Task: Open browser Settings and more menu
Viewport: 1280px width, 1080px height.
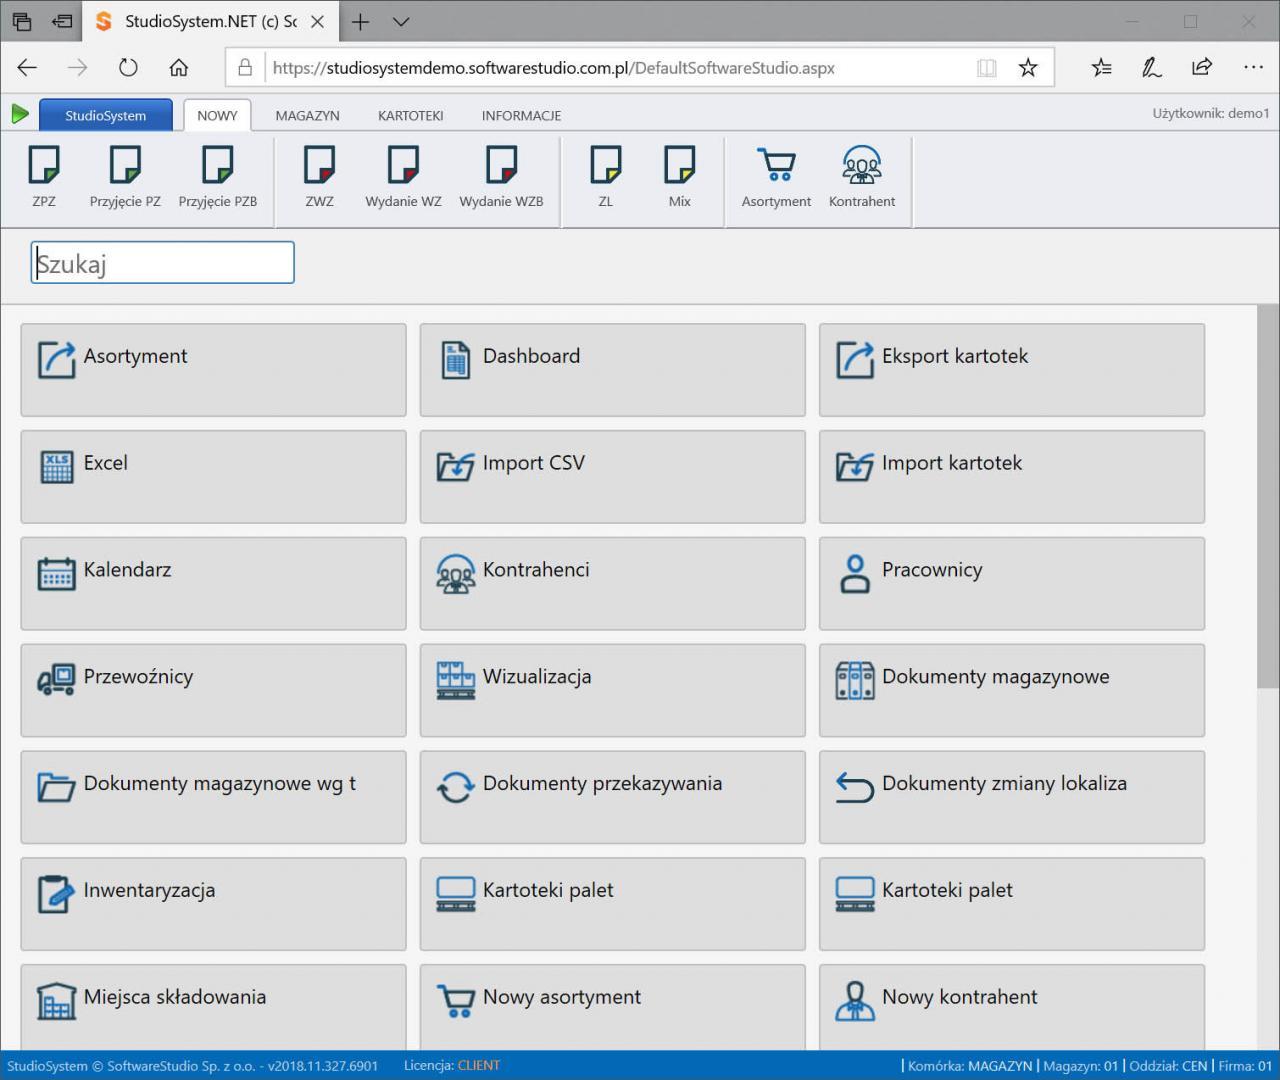Action: click(1253, 67)
